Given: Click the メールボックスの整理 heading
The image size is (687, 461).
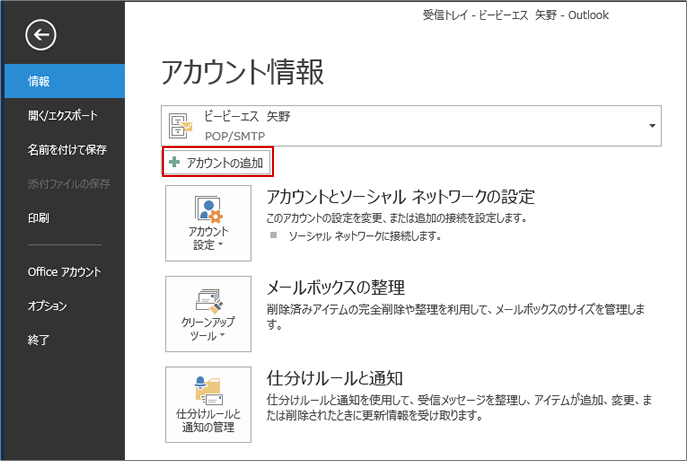Looking at the screenshot, I should pos(336,287).
